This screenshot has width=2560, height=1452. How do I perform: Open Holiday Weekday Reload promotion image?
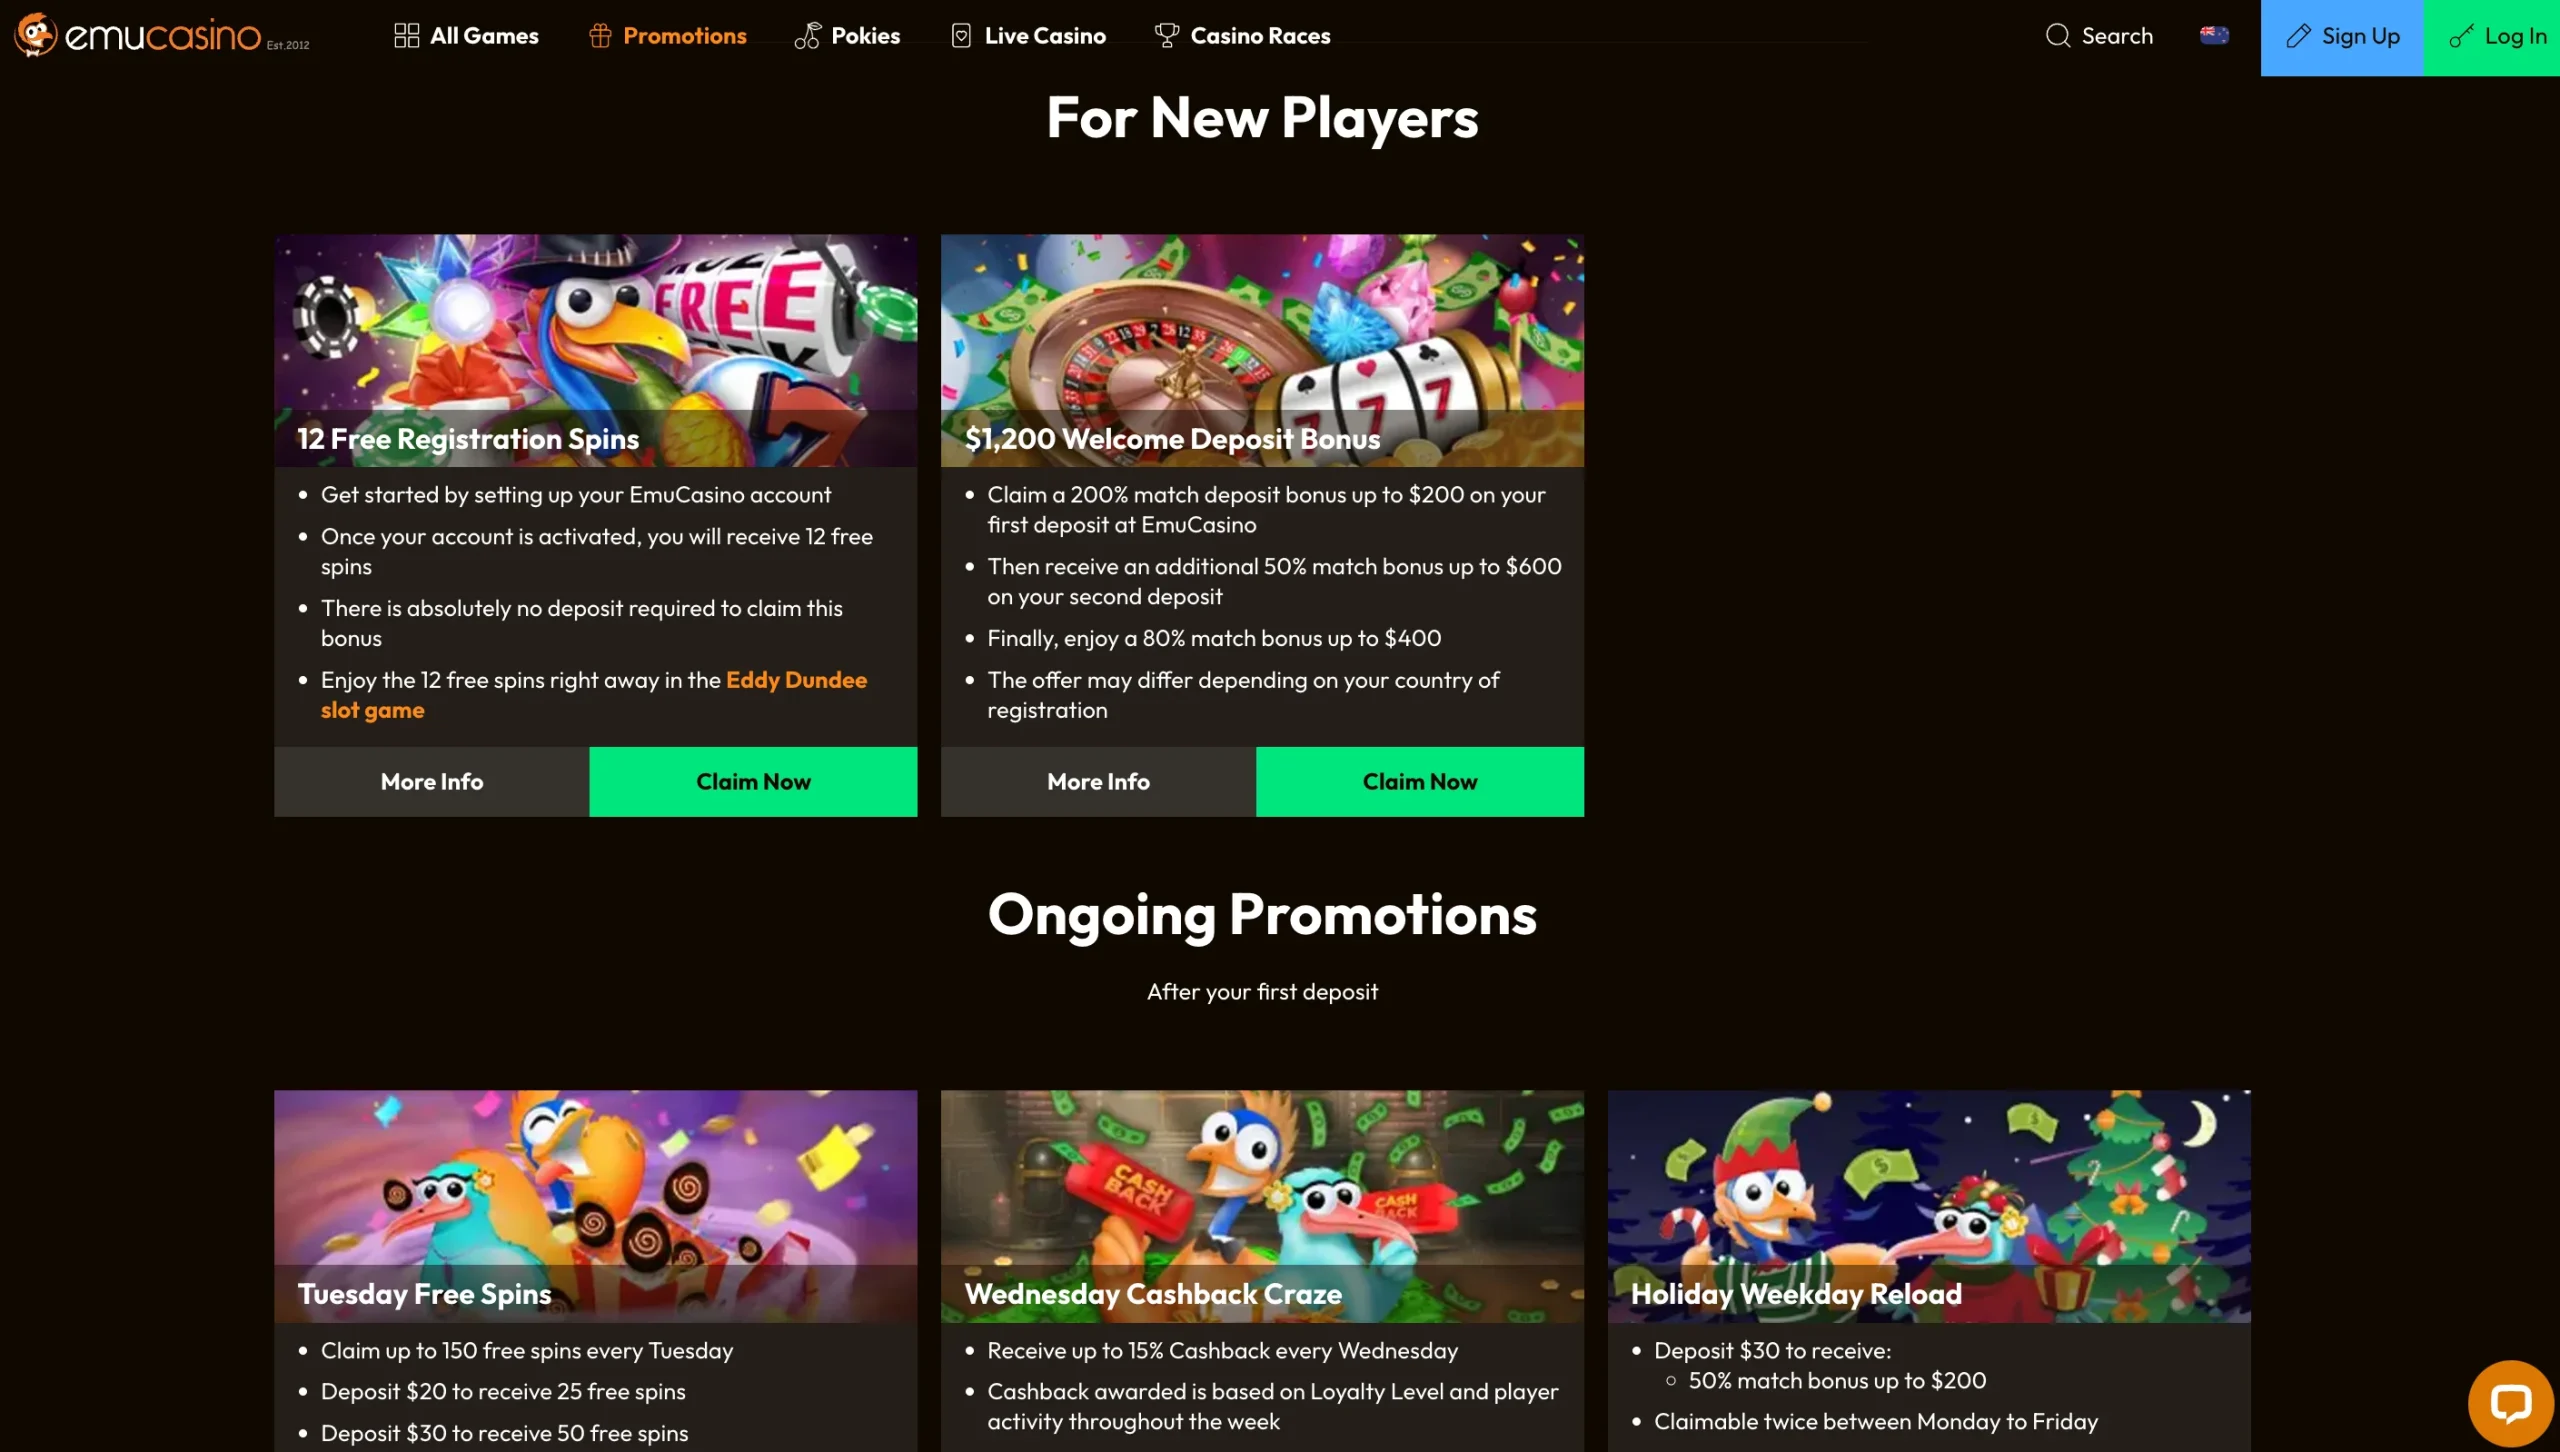[x=1929, y=1206]
